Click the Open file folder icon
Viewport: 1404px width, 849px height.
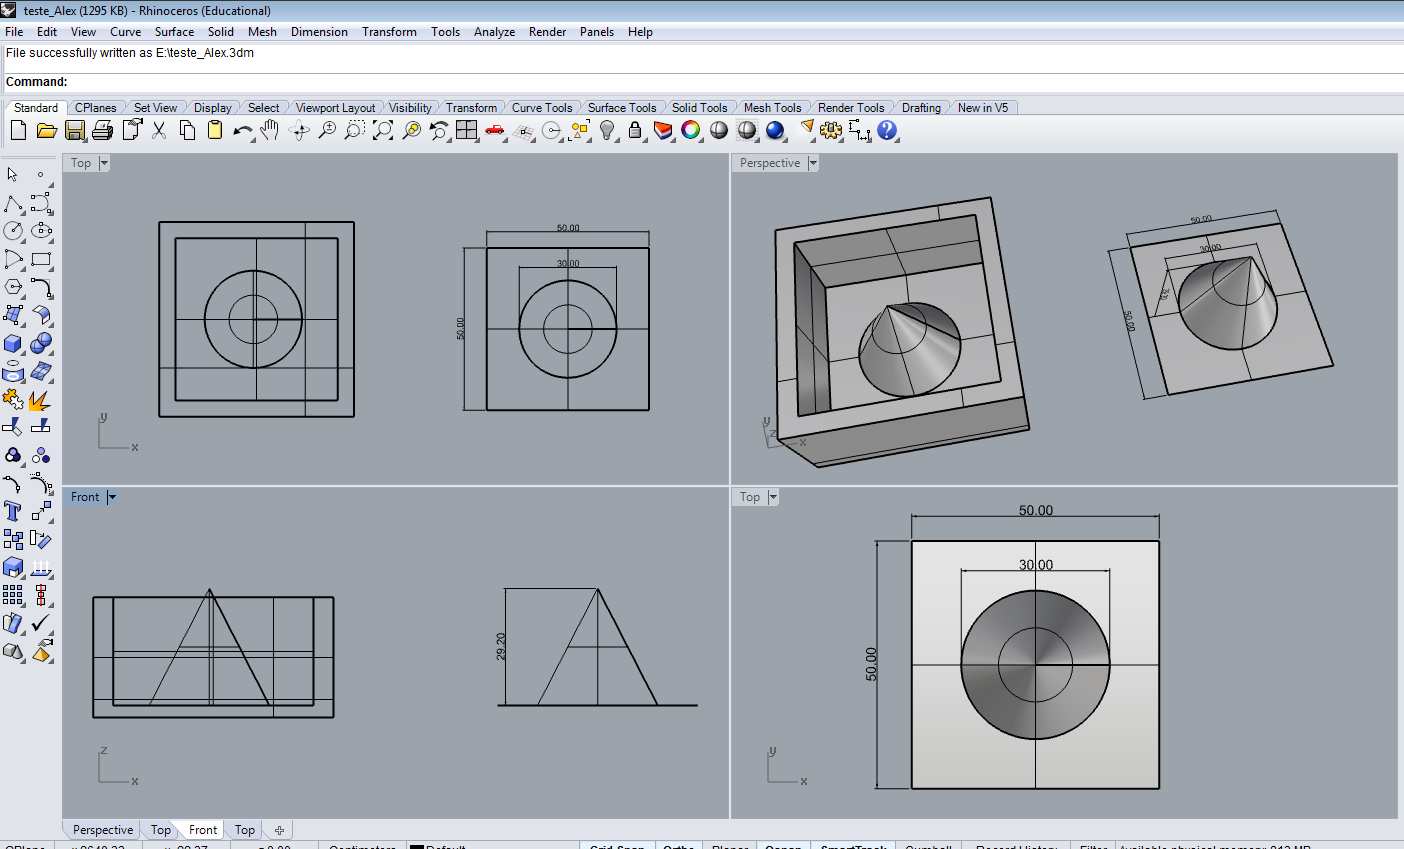pos(46,130)
